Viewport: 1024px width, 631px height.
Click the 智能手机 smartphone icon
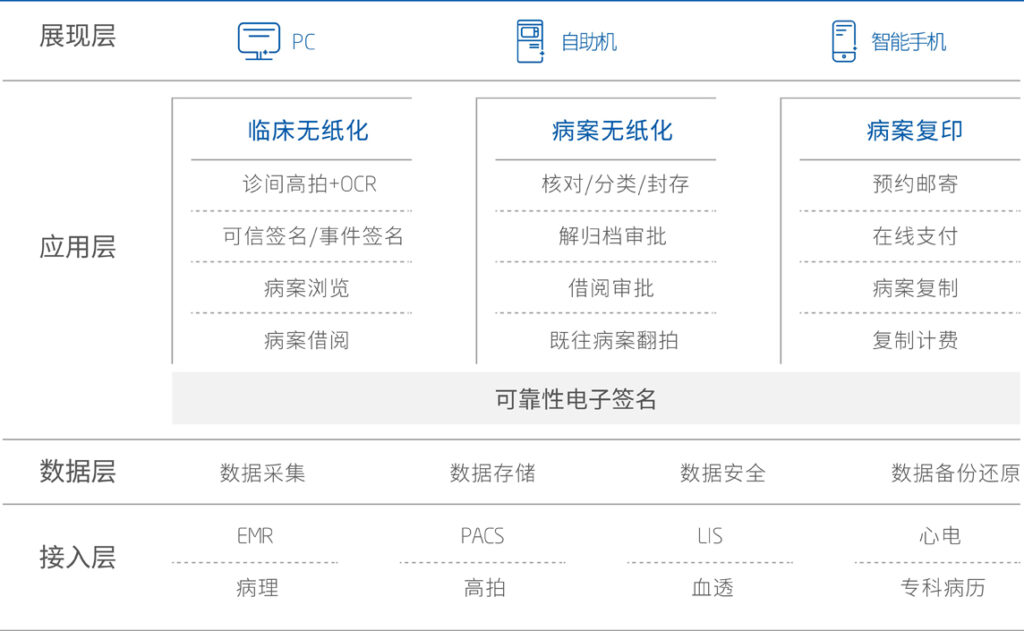(843, 41)
